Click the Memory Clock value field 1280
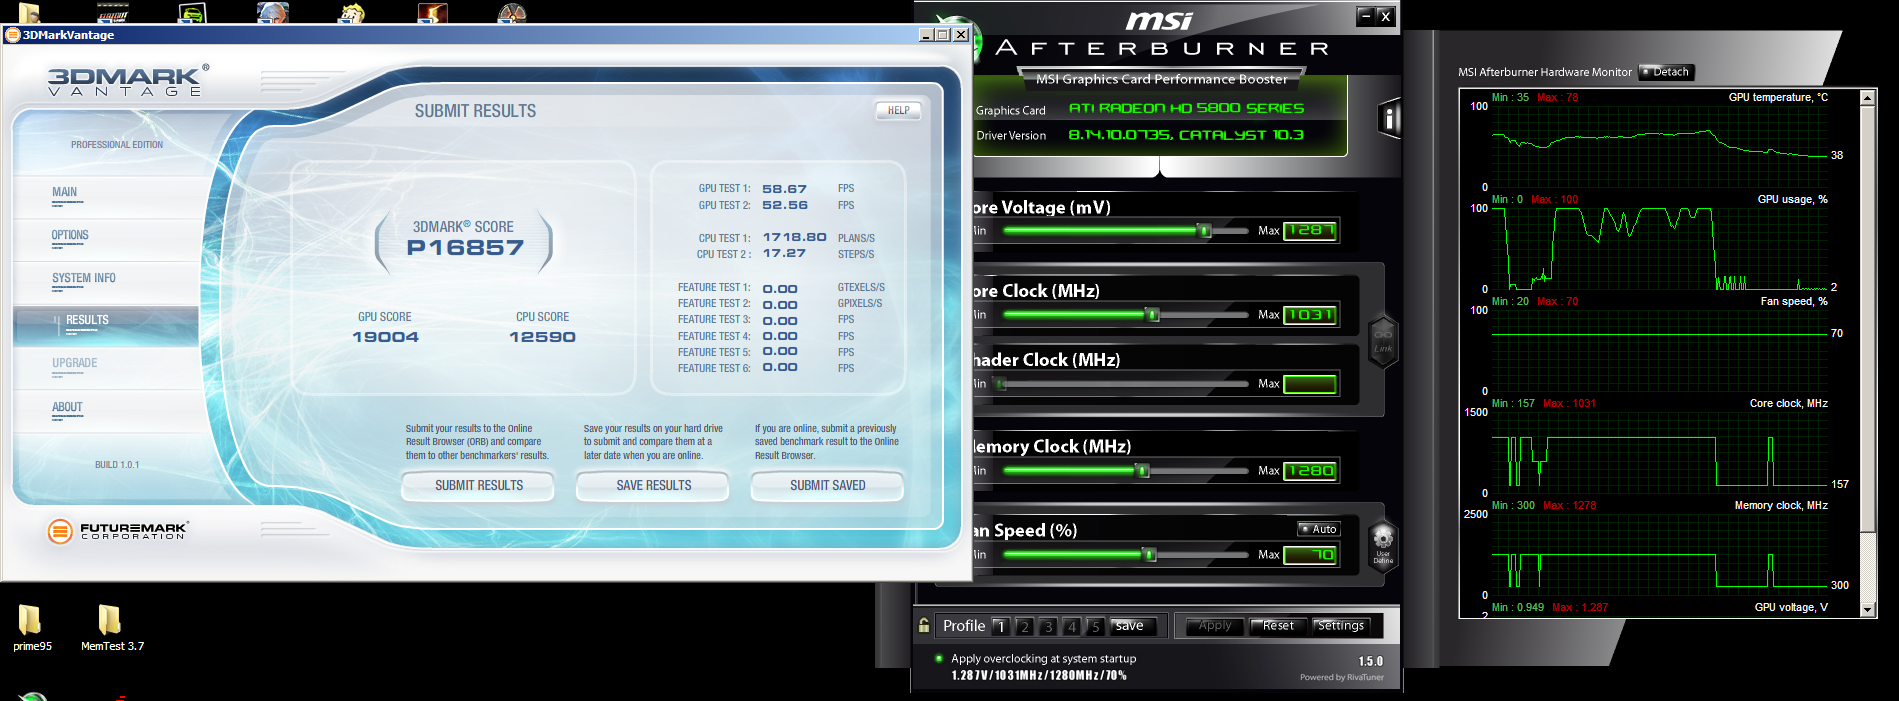 coord(1310,471)
